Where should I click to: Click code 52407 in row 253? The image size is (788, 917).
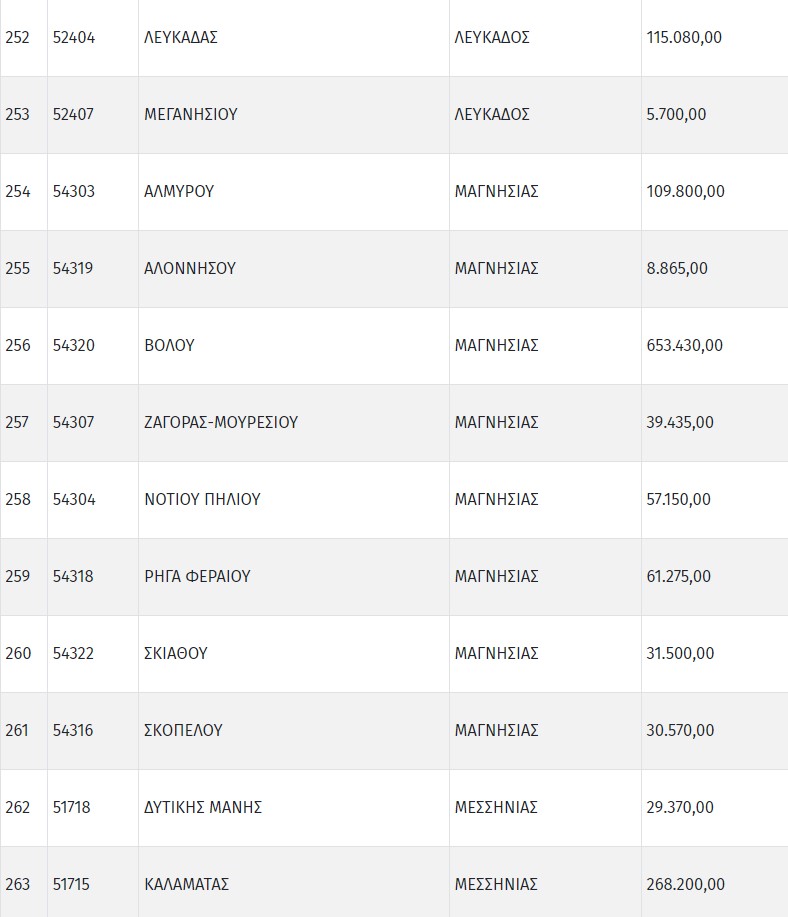[x=73, y=115]
